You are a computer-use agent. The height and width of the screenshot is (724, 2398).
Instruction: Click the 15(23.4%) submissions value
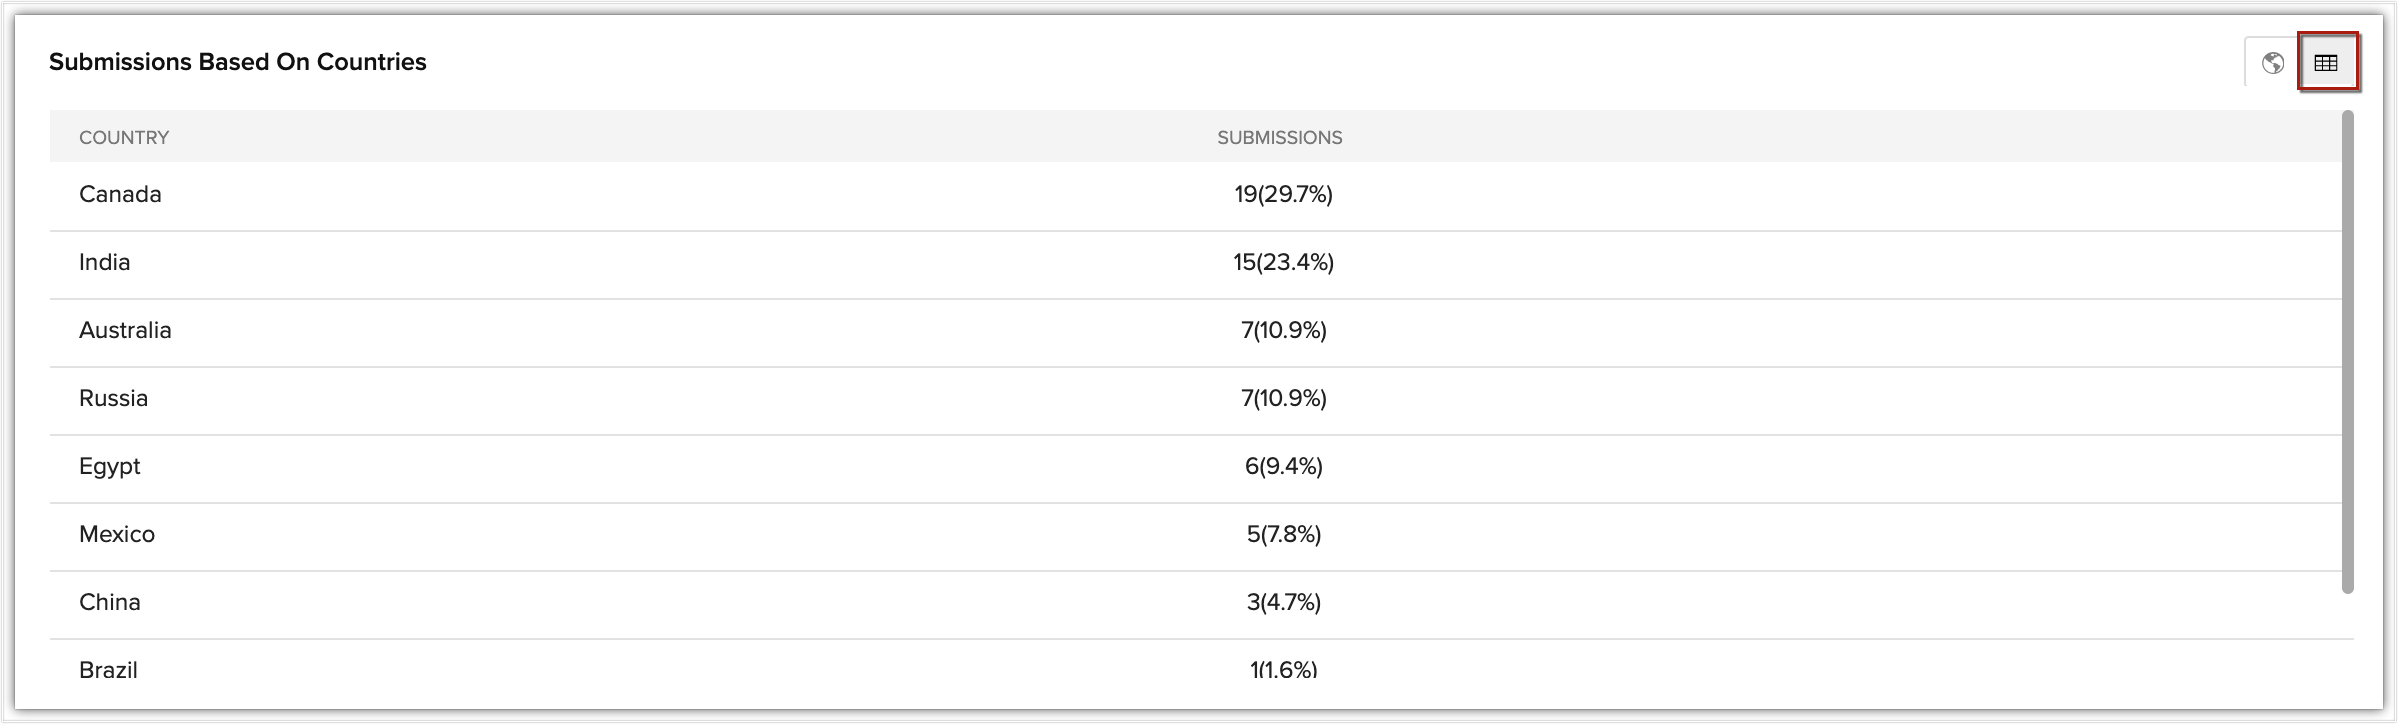[1283, 262]
